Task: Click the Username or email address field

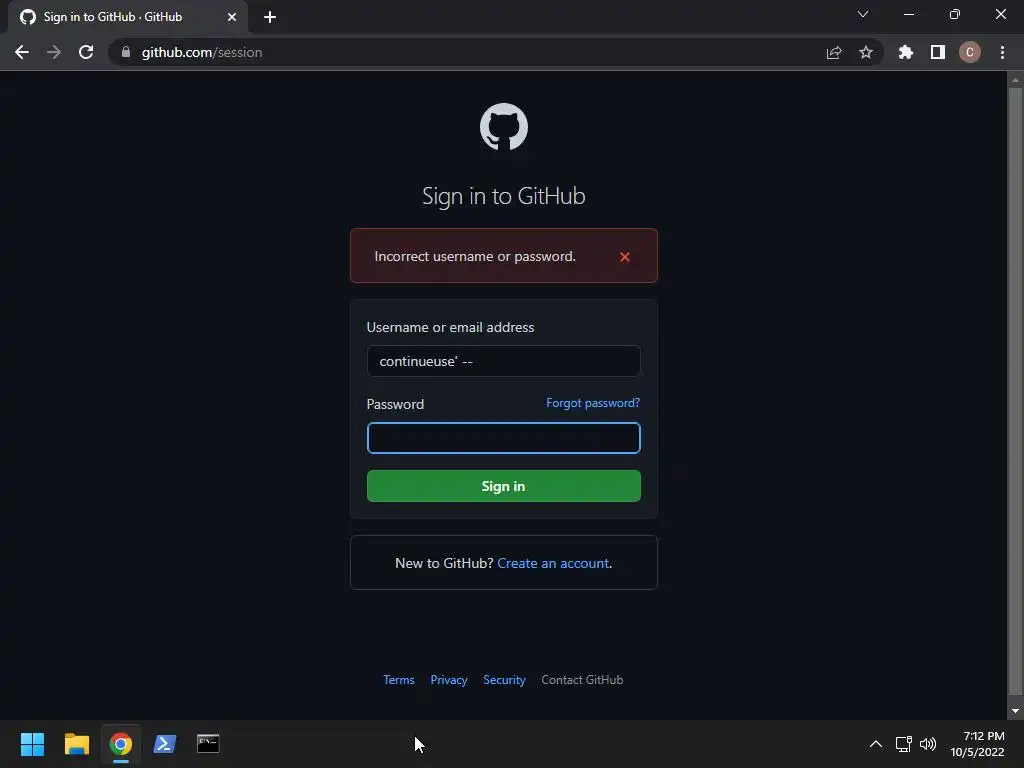Action: tap(504, 361)
